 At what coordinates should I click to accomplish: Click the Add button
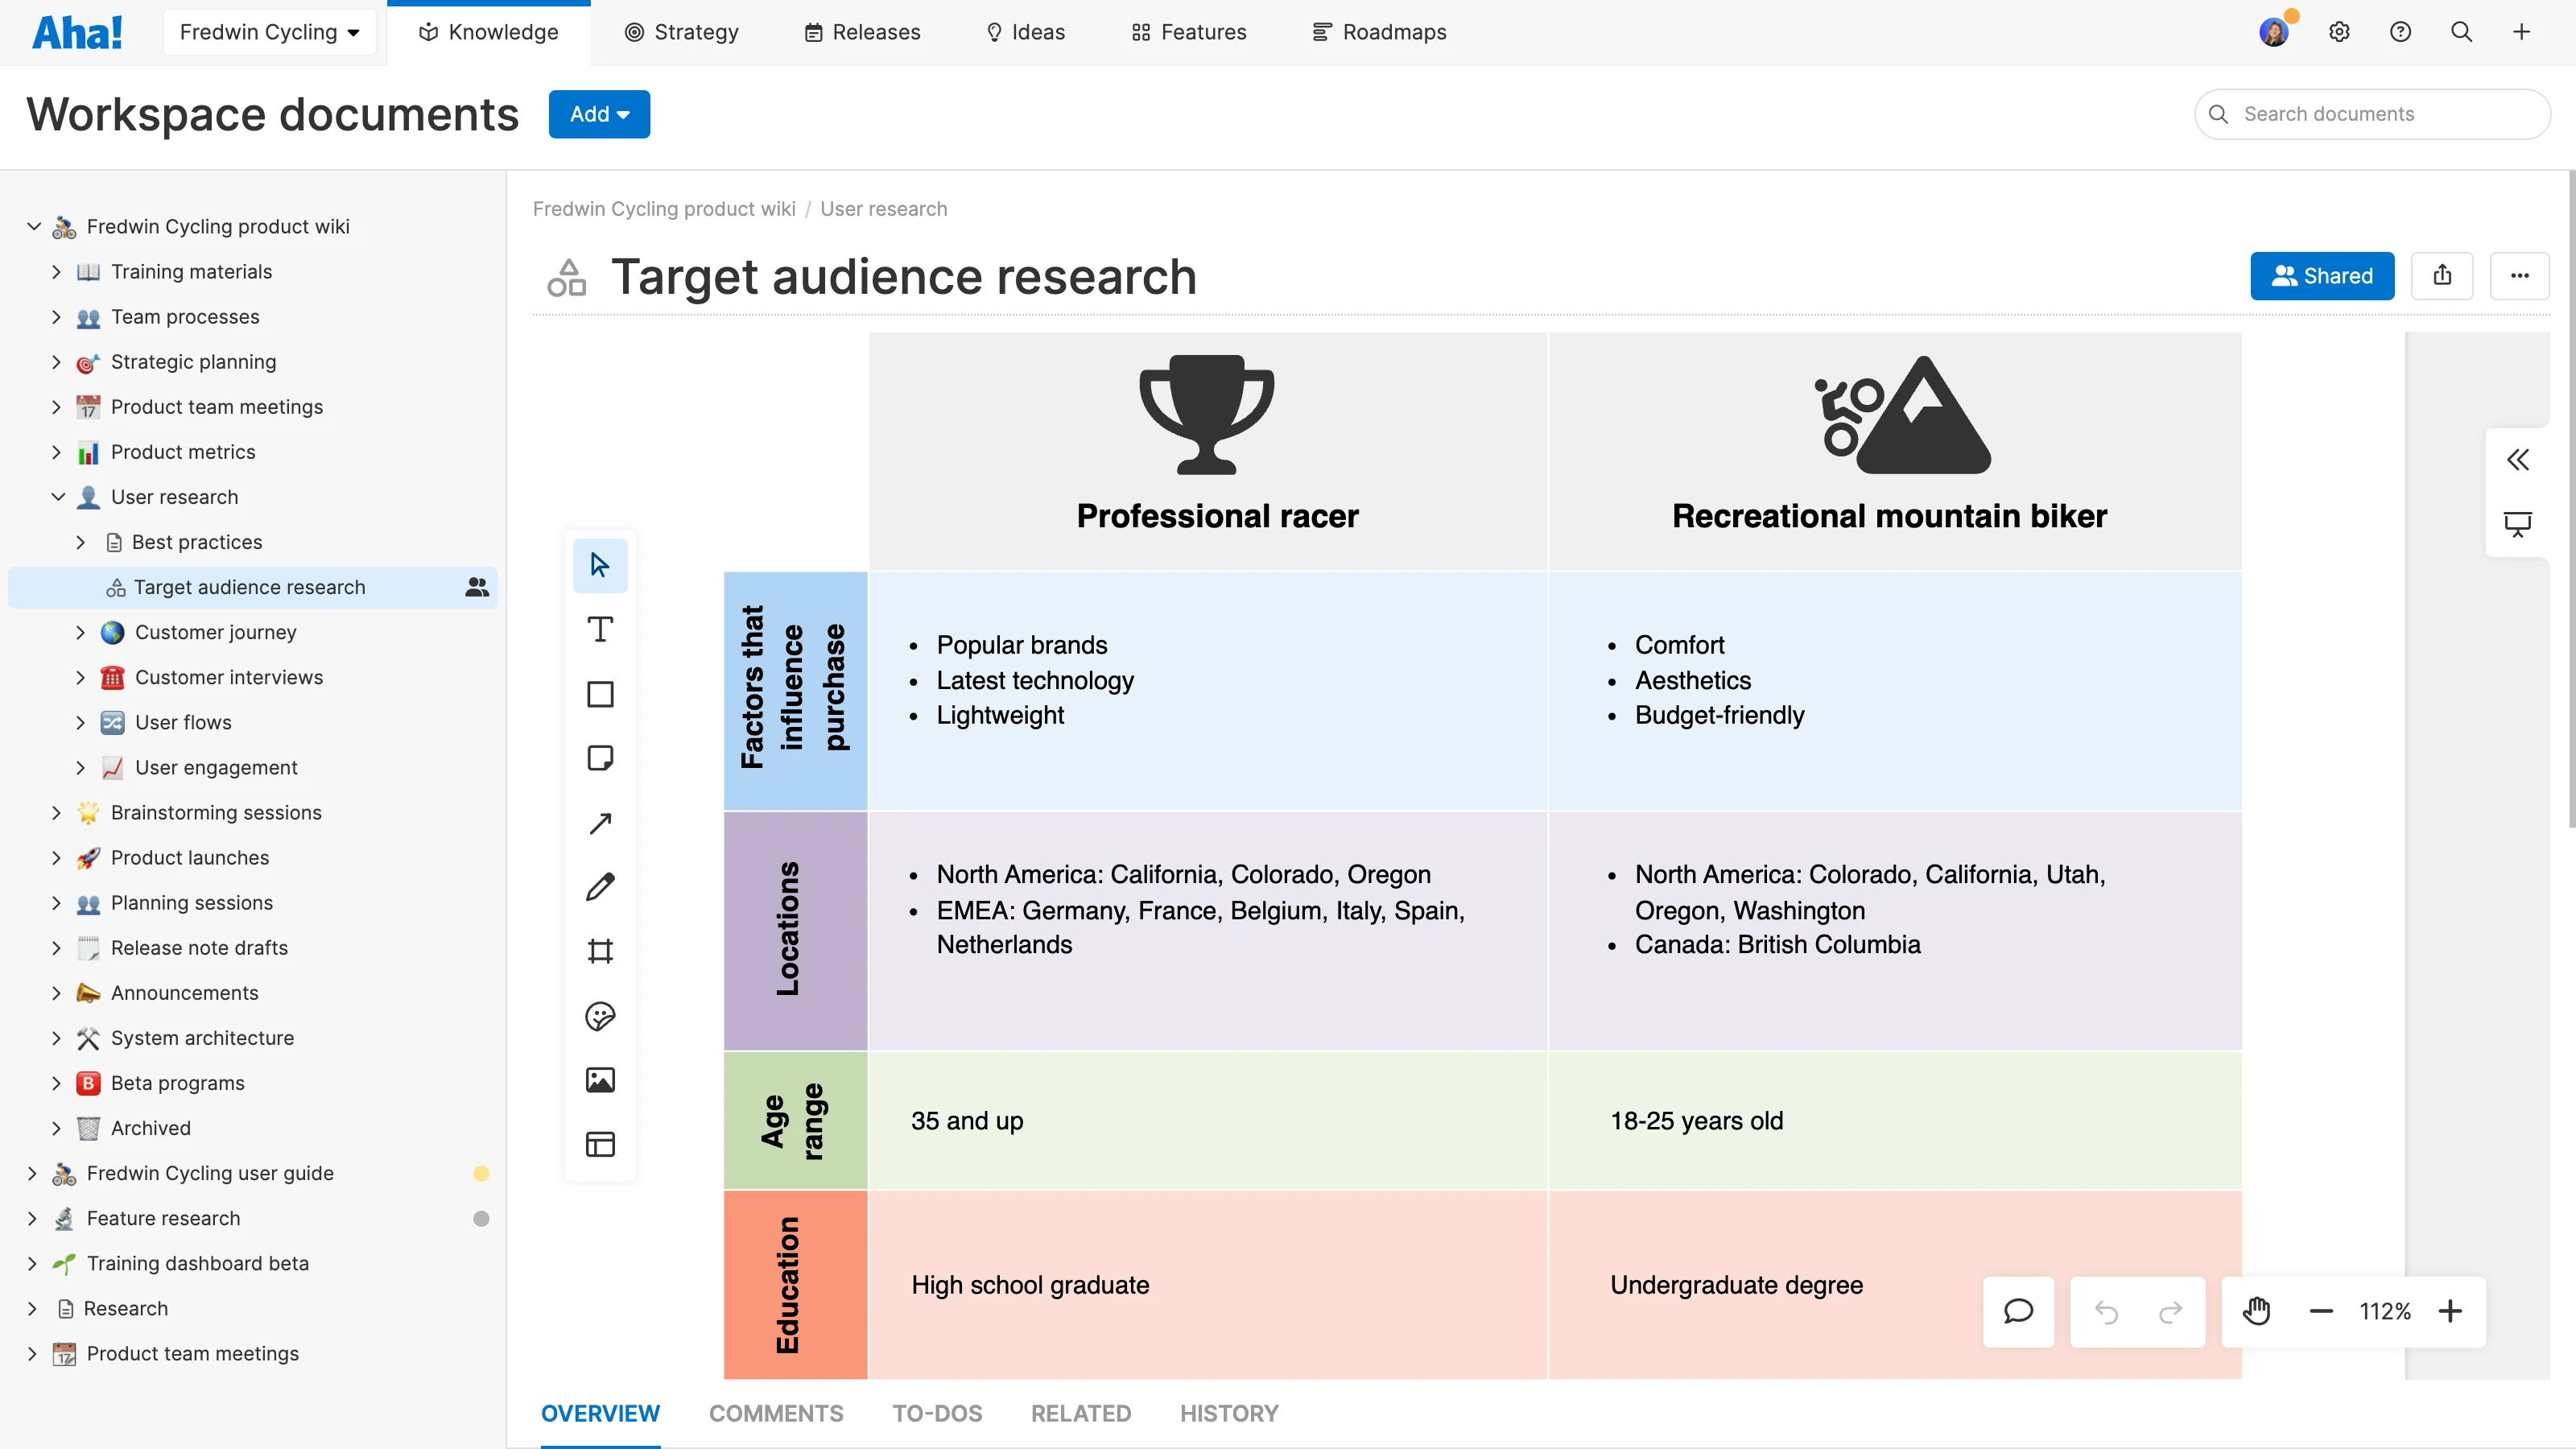click(599, 114)
